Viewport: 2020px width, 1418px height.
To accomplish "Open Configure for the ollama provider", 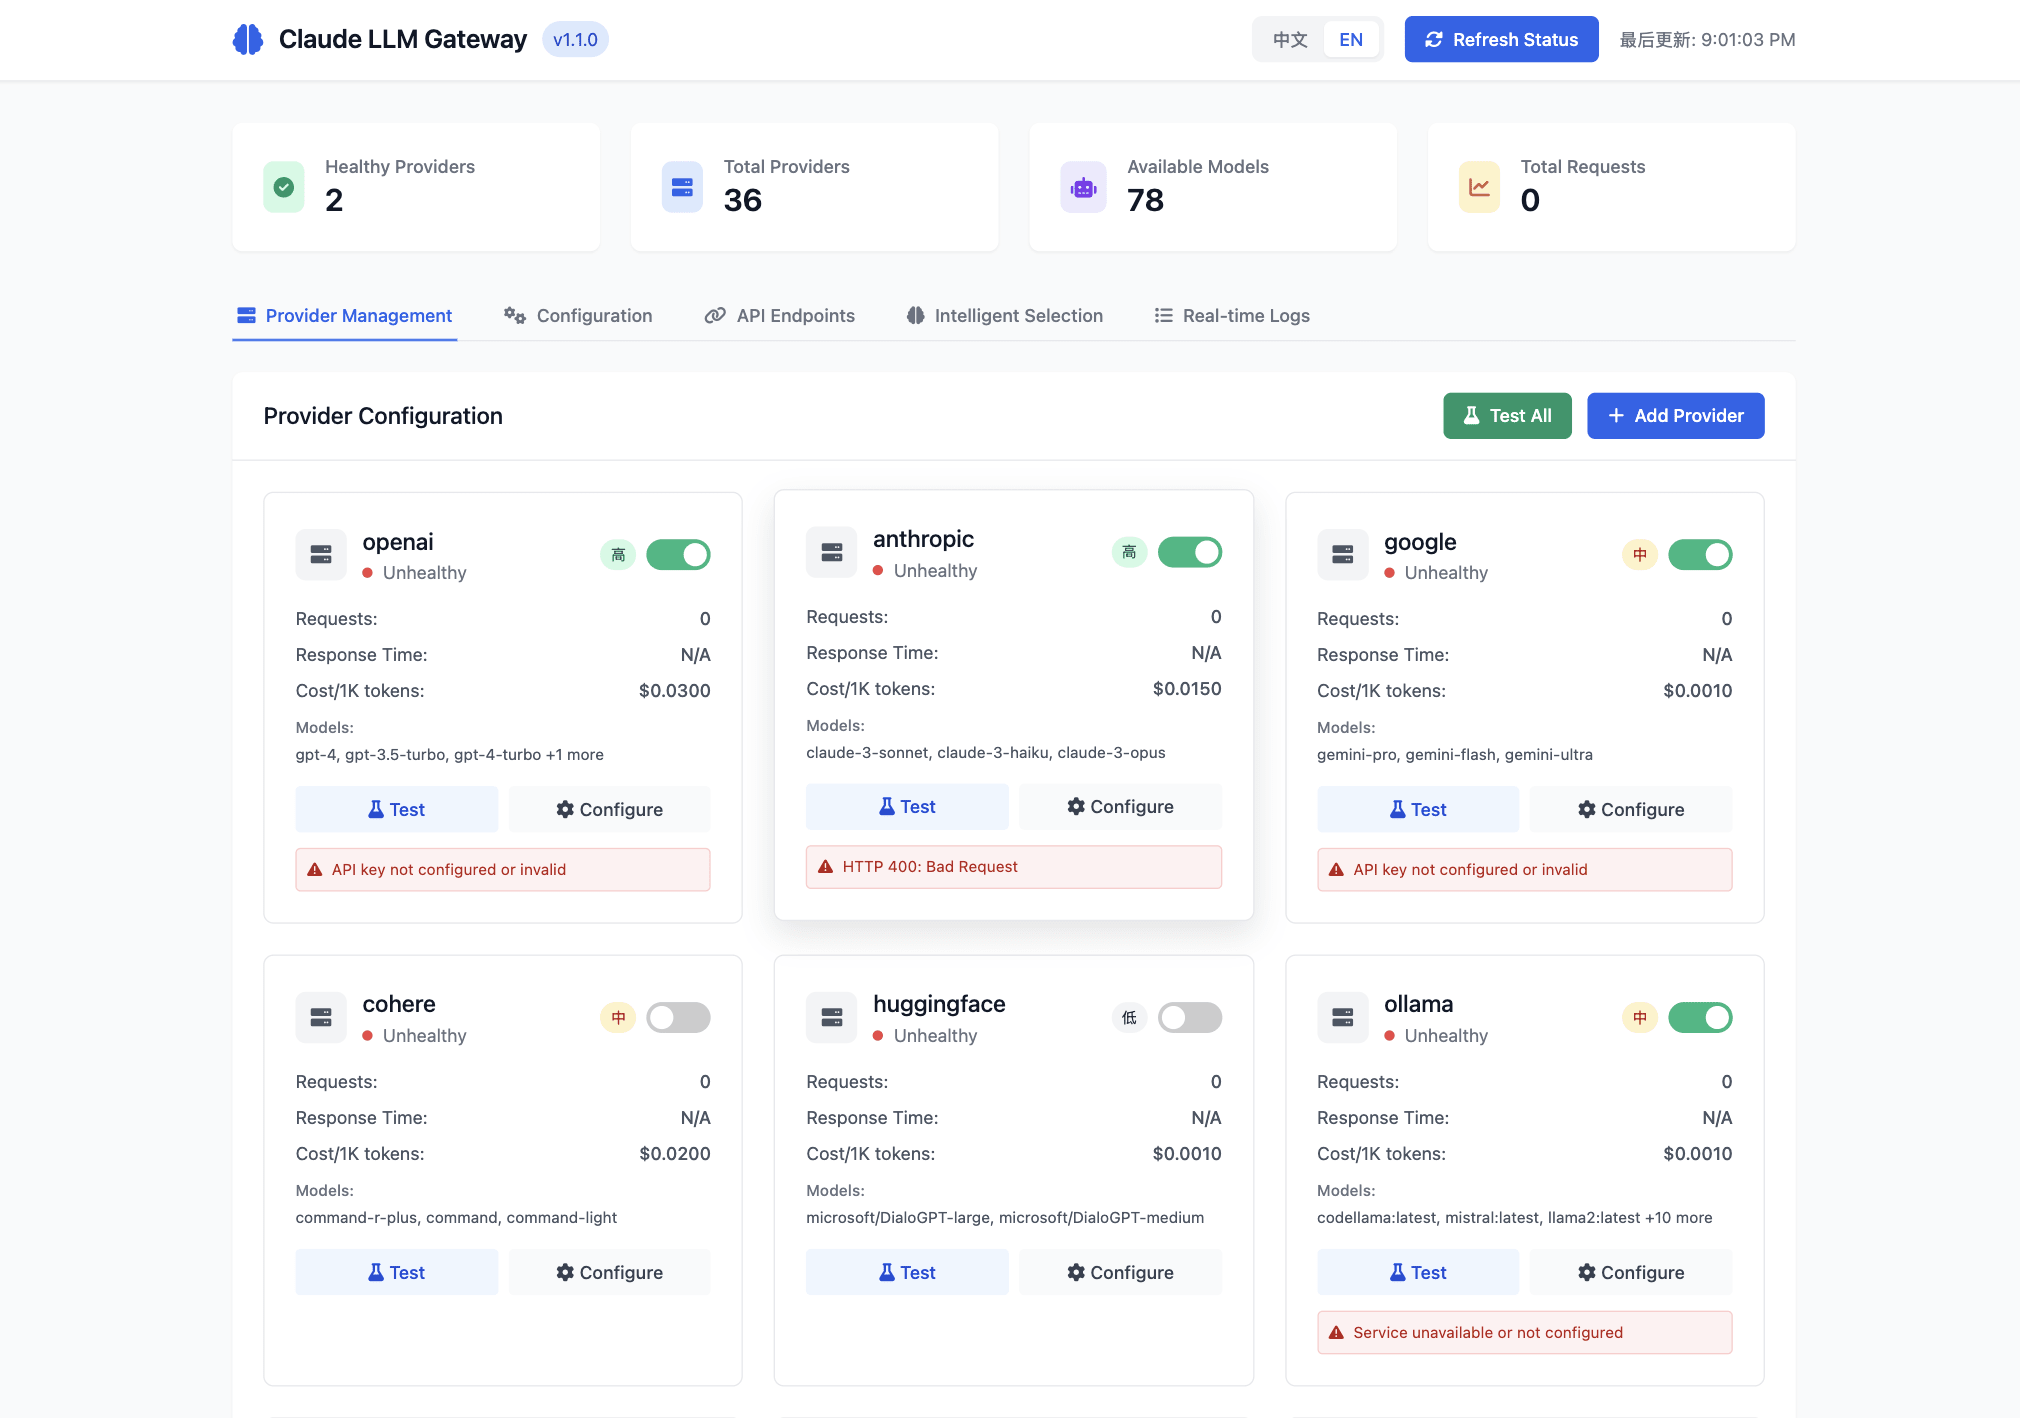I will [1630, 1271].
